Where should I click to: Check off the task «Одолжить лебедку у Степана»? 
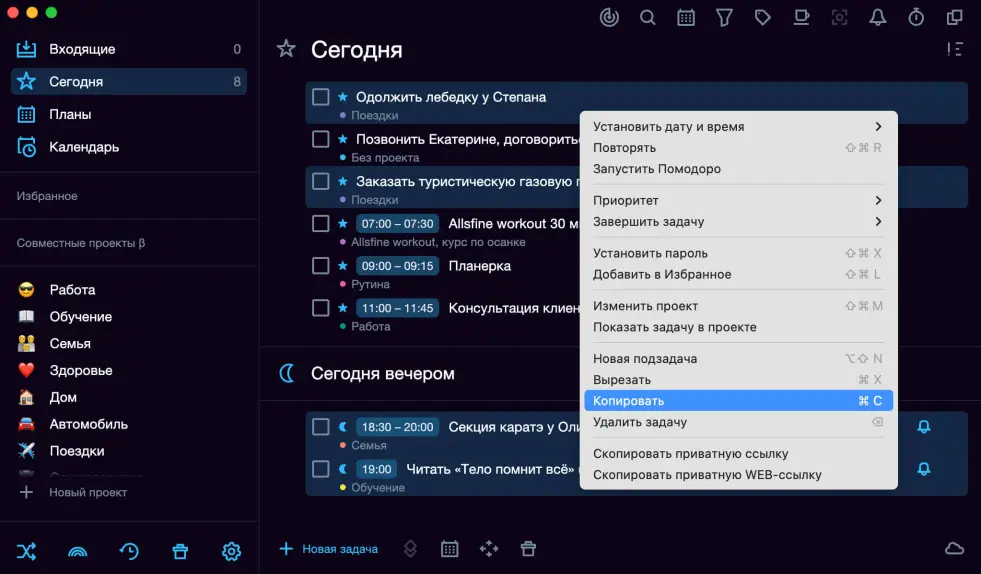pos(321,97)
